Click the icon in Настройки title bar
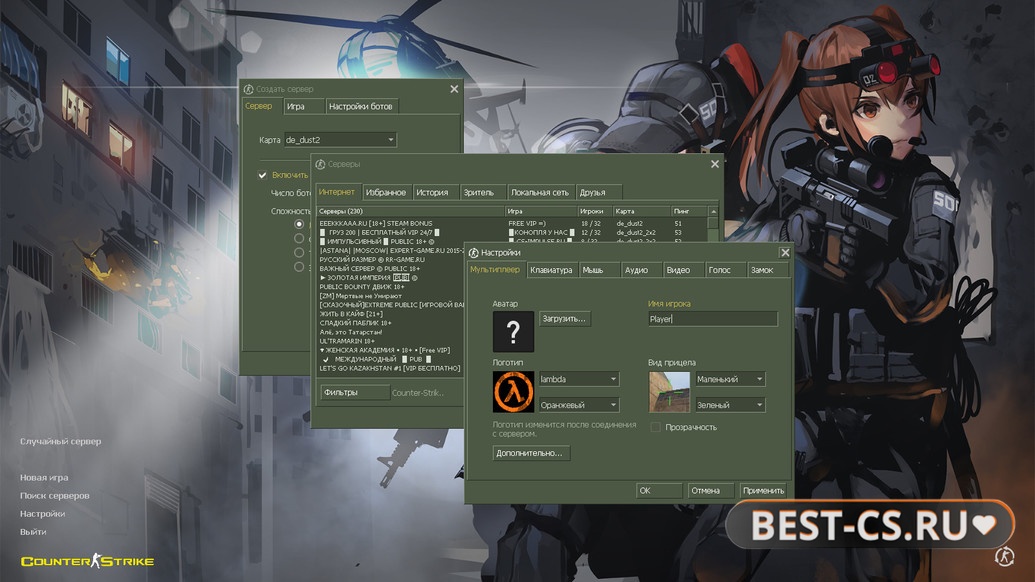This screenshot has height=582, width=1035. tap(473, 253)
